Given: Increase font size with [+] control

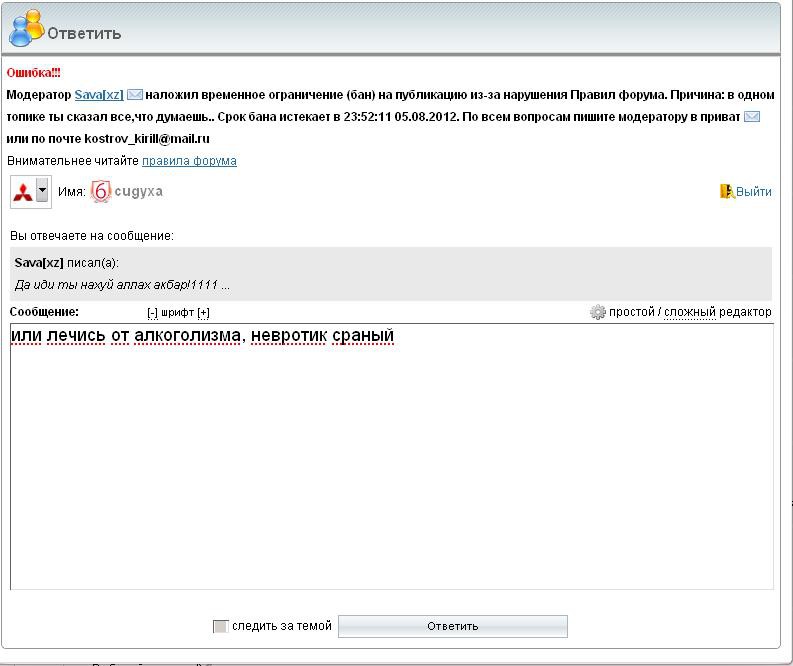Looking at the screenshot, I should tap(203, 313).
